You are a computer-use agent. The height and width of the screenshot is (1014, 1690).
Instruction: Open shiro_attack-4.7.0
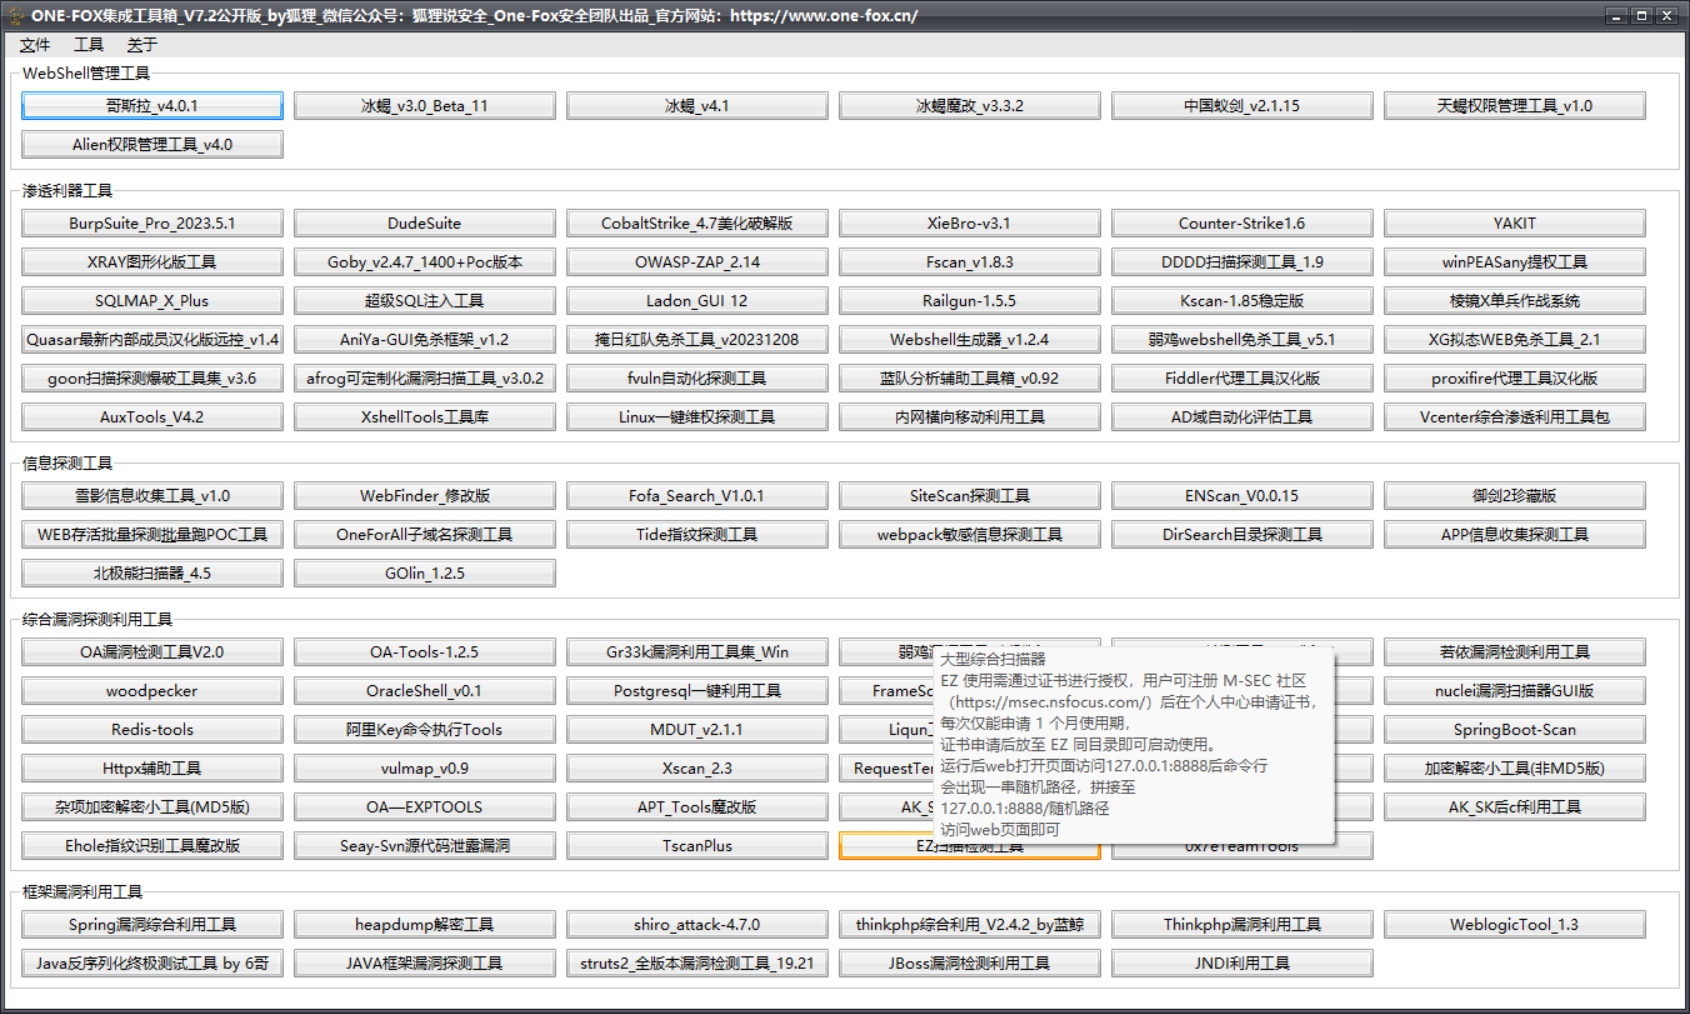(x=697, y=925)
